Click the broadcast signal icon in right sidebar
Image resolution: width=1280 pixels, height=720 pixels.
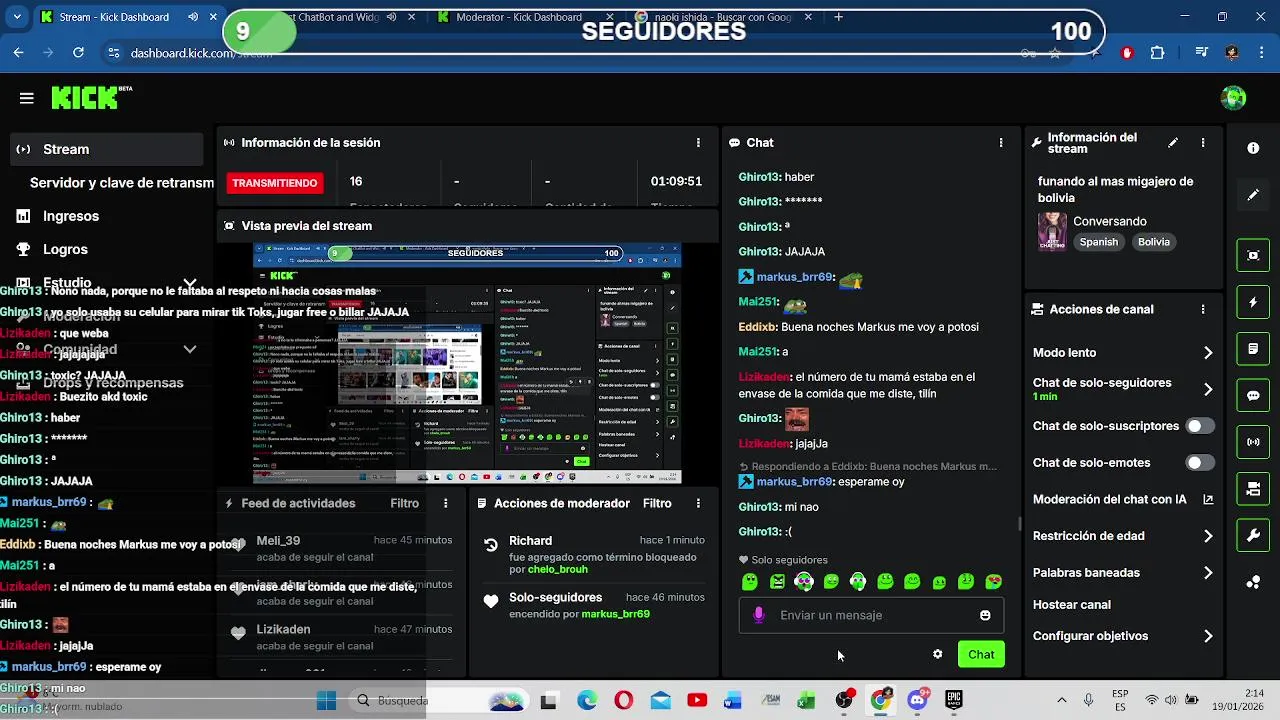(1253, 442)
